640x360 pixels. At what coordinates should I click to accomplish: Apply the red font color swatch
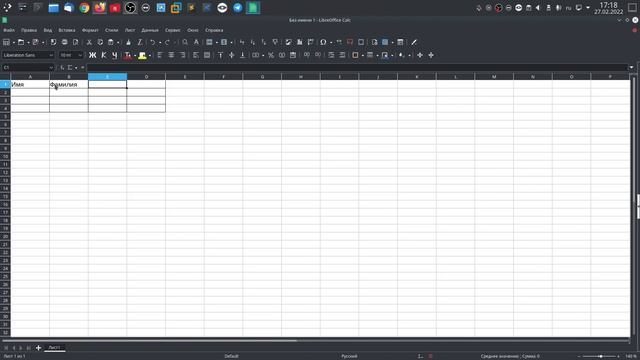(x=128, y=56)
